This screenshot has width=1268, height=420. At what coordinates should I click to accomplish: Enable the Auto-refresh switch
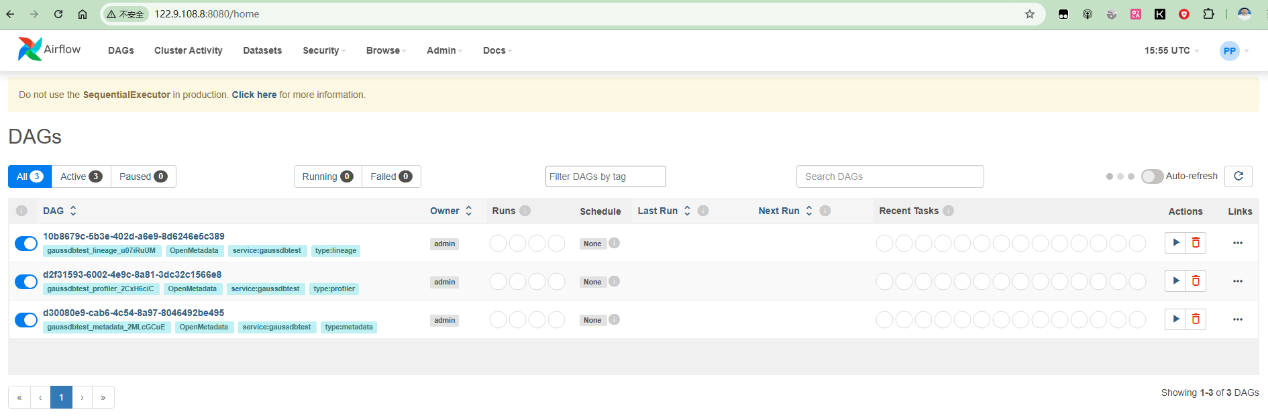(x=1152, y=176)
